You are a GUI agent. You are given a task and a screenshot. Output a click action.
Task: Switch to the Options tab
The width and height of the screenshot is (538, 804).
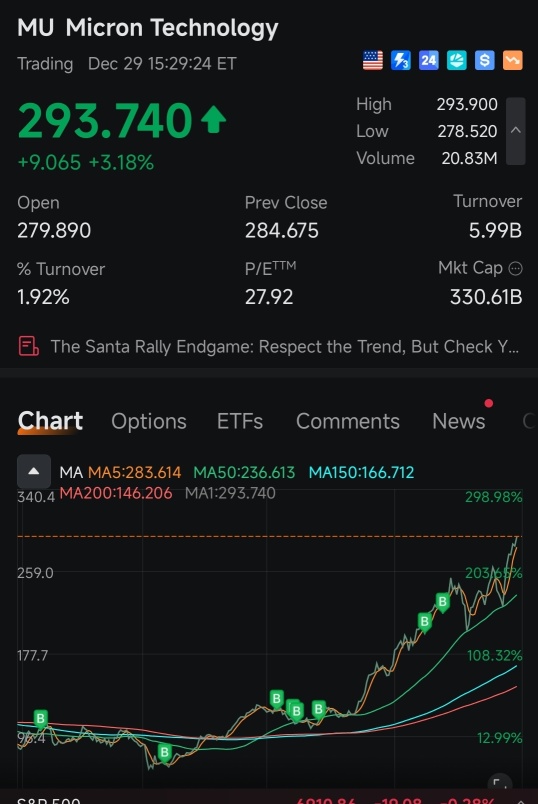(149, 421)
